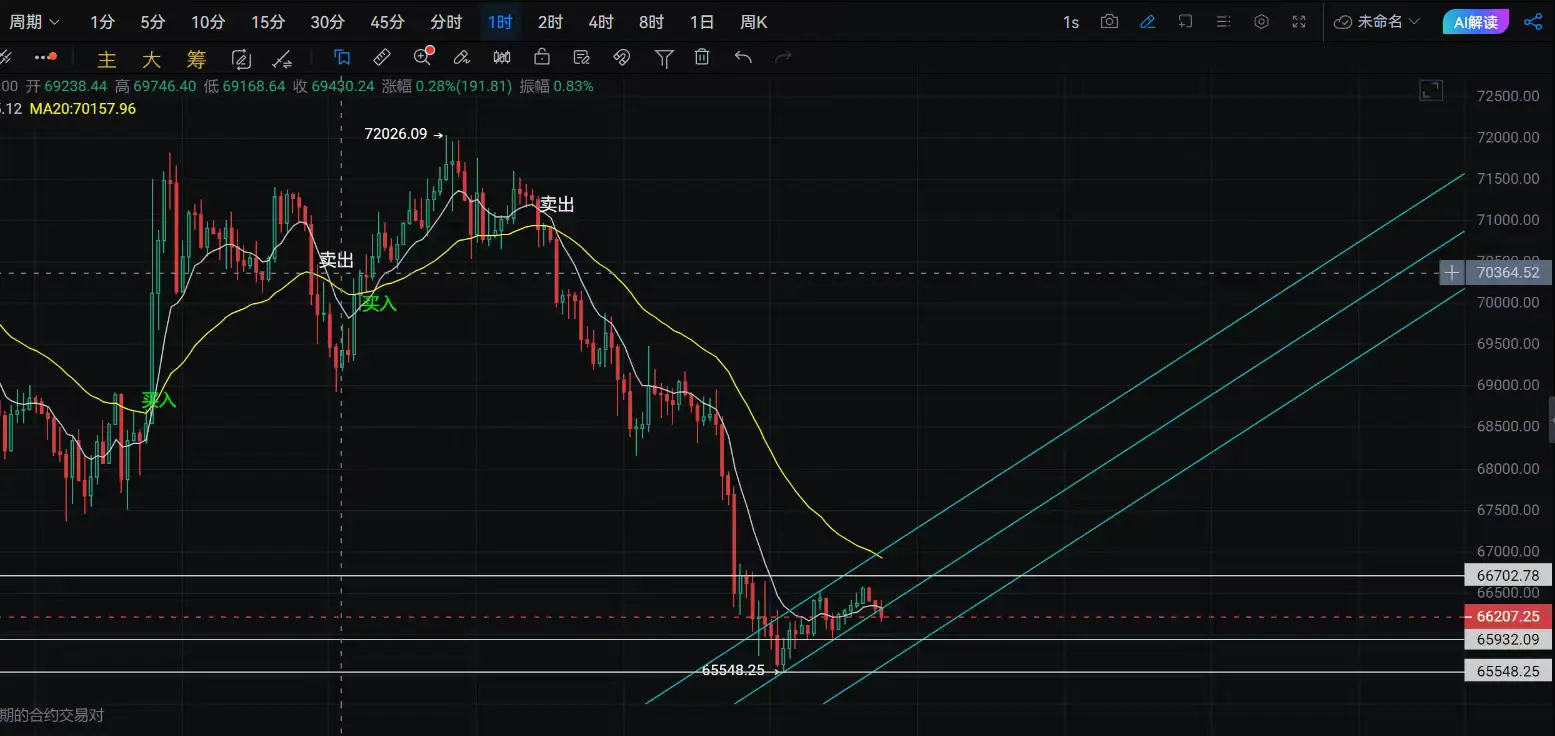Share the chart using share icon
1555x736 pixels.
tap(1532, 22)
